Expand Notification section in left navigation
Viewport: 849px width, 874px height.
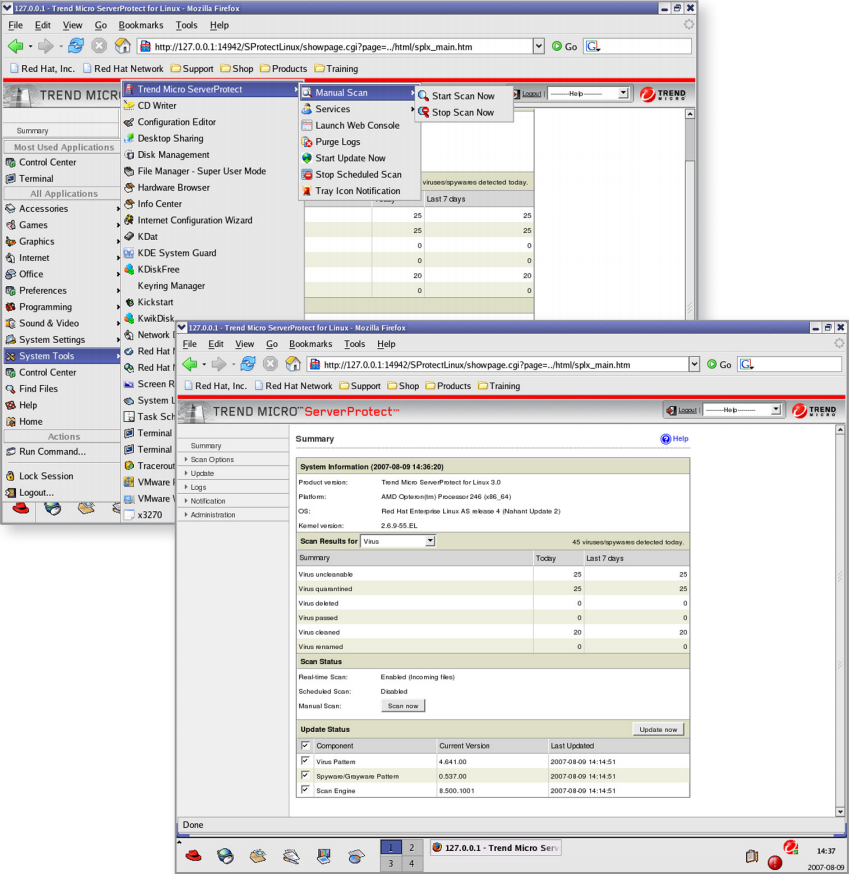(x=207, y=501)
